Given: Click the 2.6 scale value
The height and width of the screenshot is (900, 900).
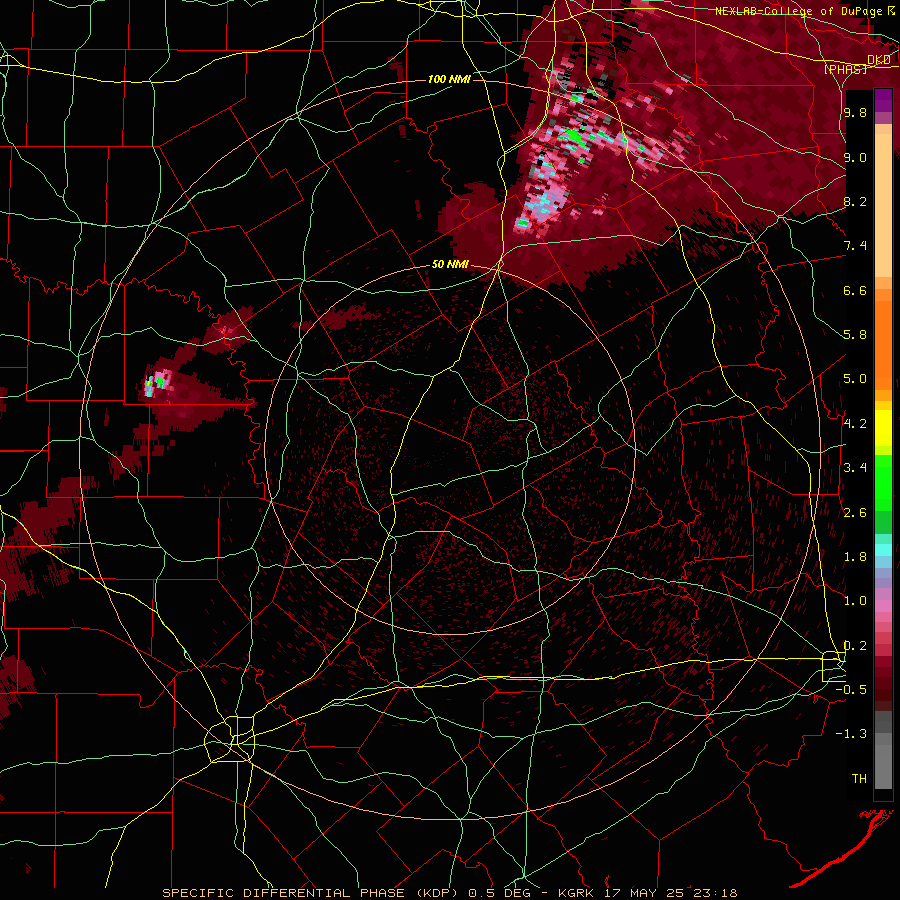Looking at the screenshot, I should tap(855, 513).
